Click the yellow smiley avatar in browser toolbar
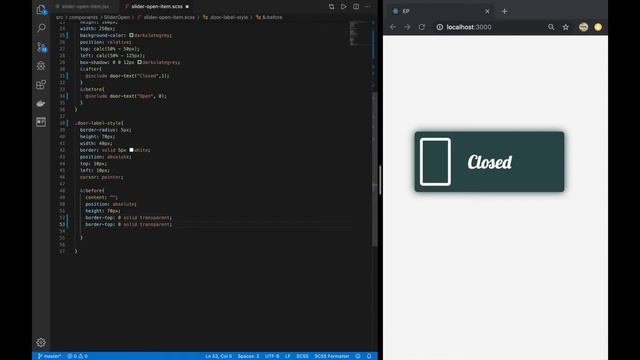This screenshot has width=640, height=360. [x=598, y=27]
